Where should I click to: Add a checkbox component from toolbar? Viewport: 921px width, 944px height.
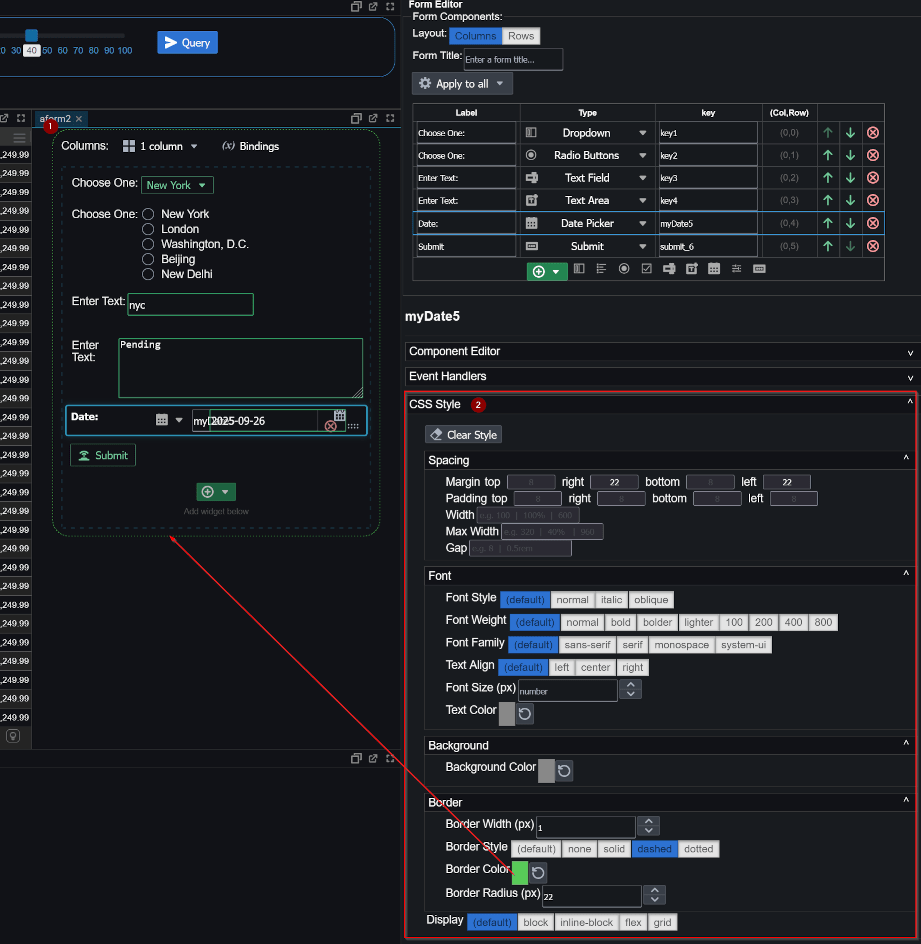tap(646, 269)
